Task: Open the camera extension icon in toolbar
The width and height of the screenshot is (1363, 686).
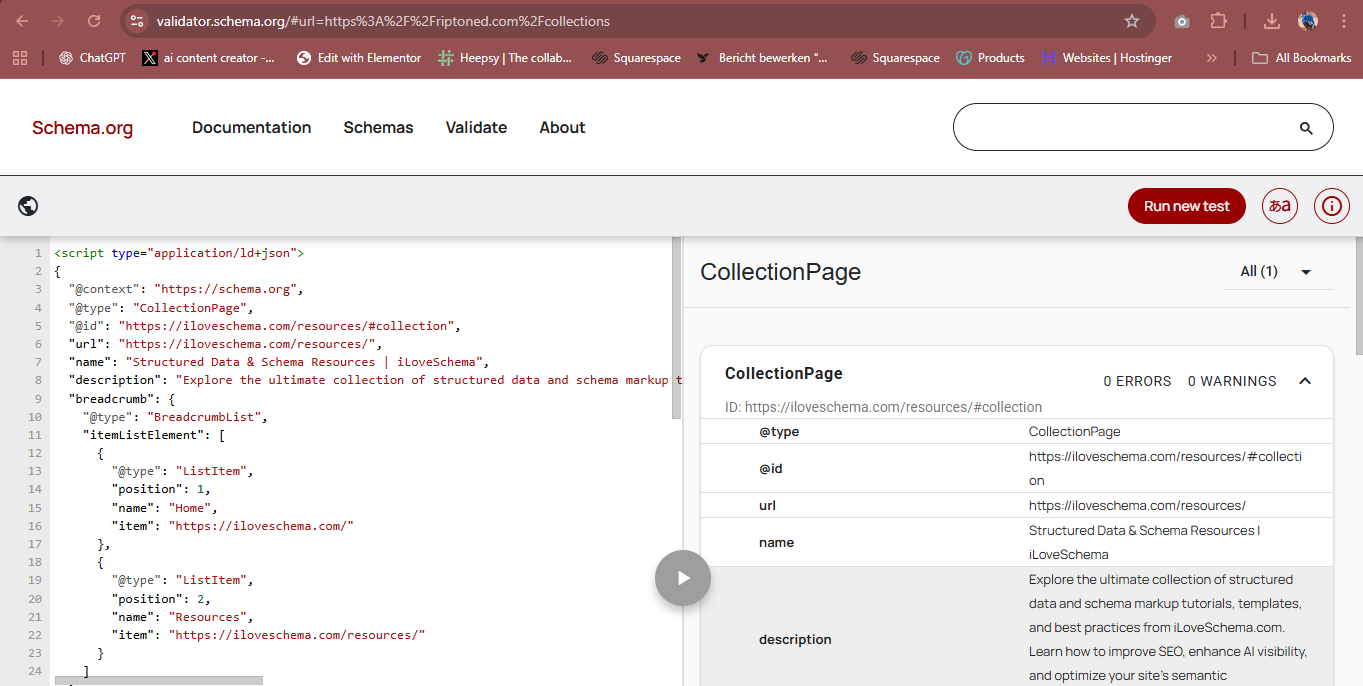Action: coord(1182,21)
